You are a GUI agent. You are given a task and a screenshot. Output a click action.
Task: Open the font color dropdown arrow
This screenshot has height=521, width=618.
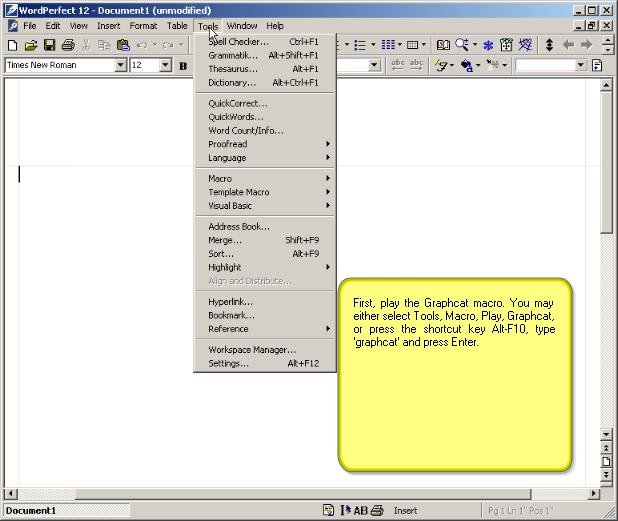coord(478,65)
